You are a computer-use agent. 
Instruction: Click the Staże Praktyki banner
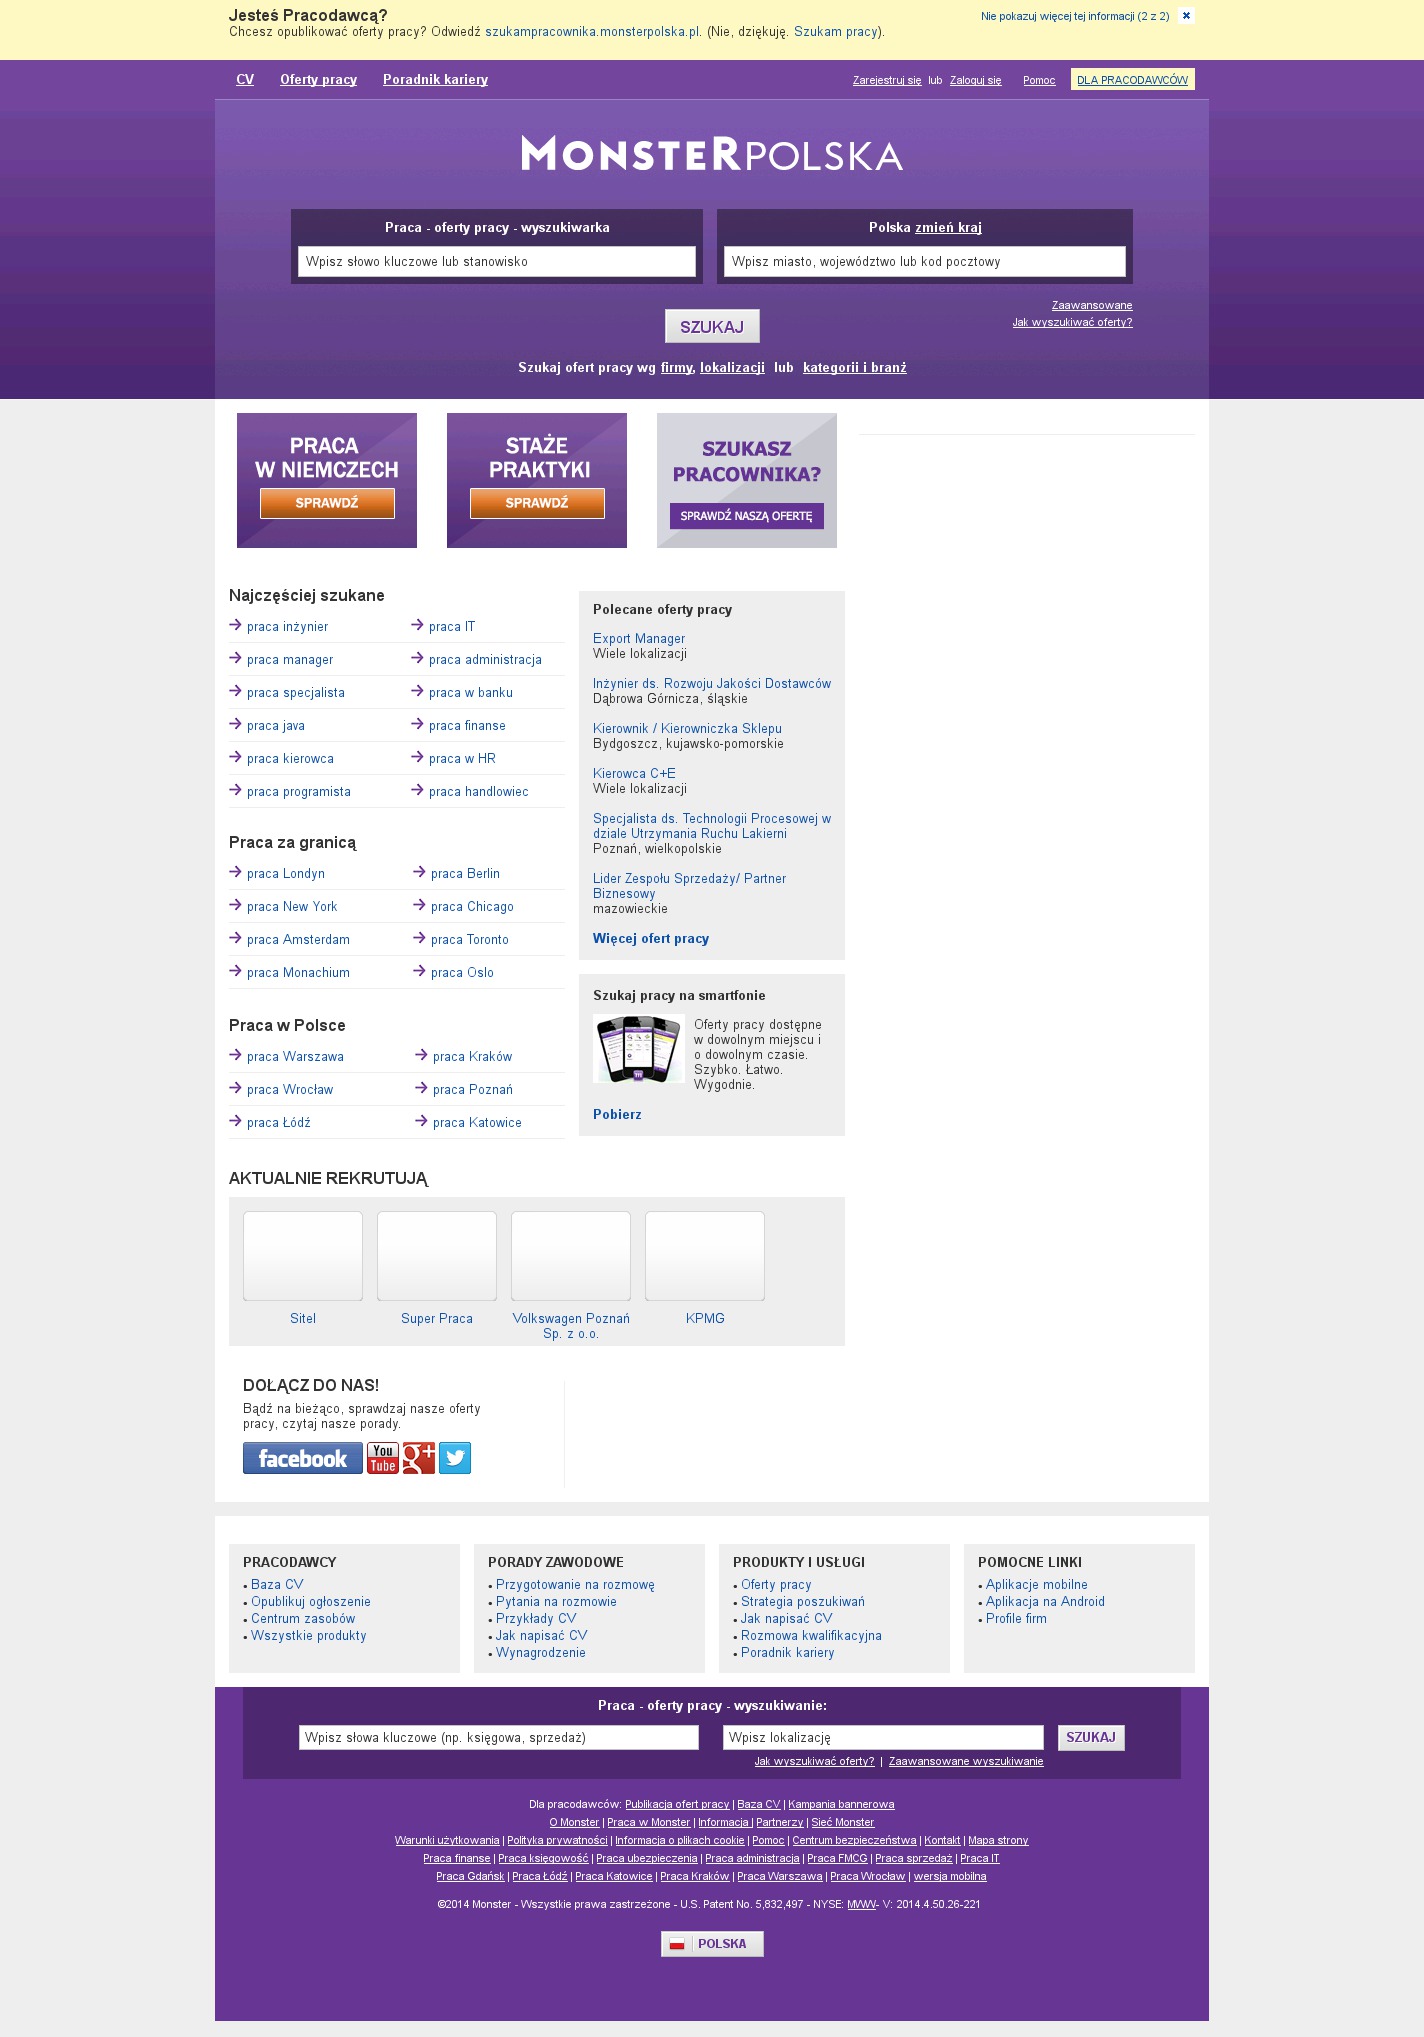coord(537,480)
